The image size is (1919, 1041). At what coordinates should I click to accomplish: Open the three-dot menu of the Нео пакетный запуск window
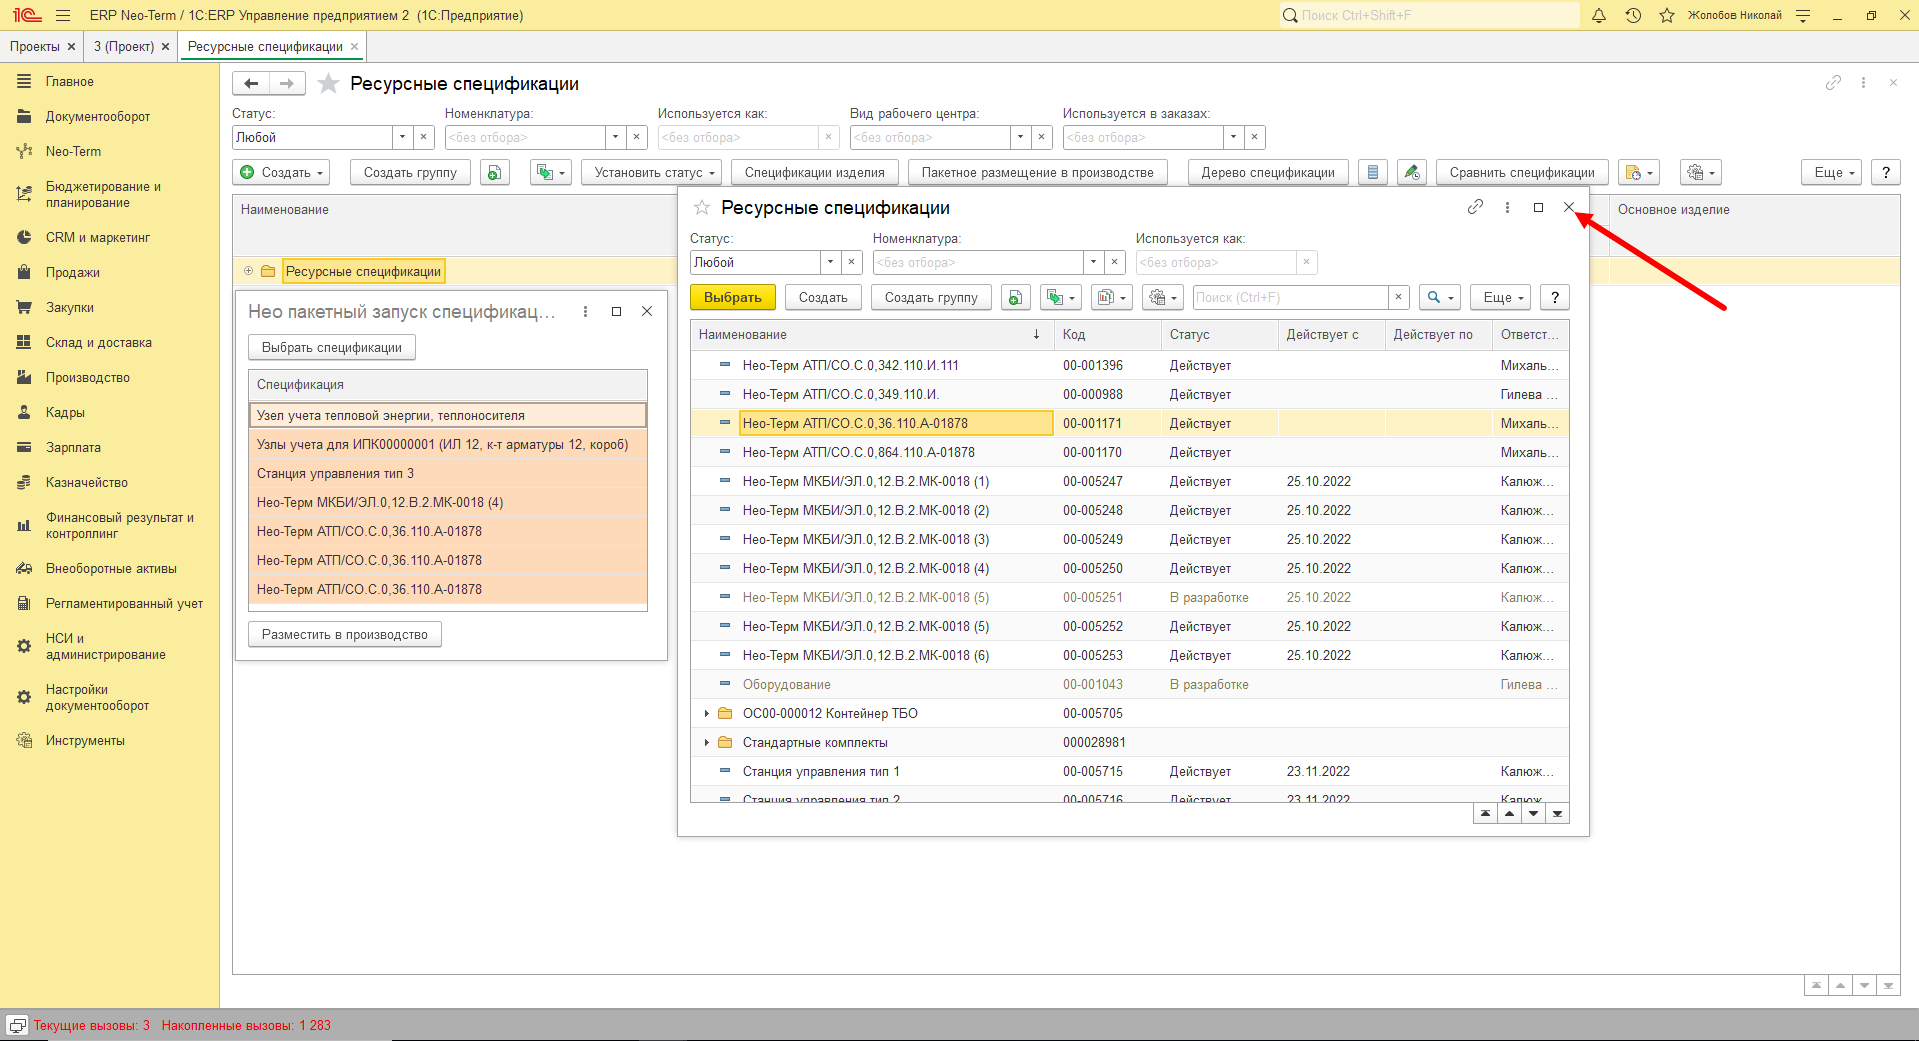point(585,312)
